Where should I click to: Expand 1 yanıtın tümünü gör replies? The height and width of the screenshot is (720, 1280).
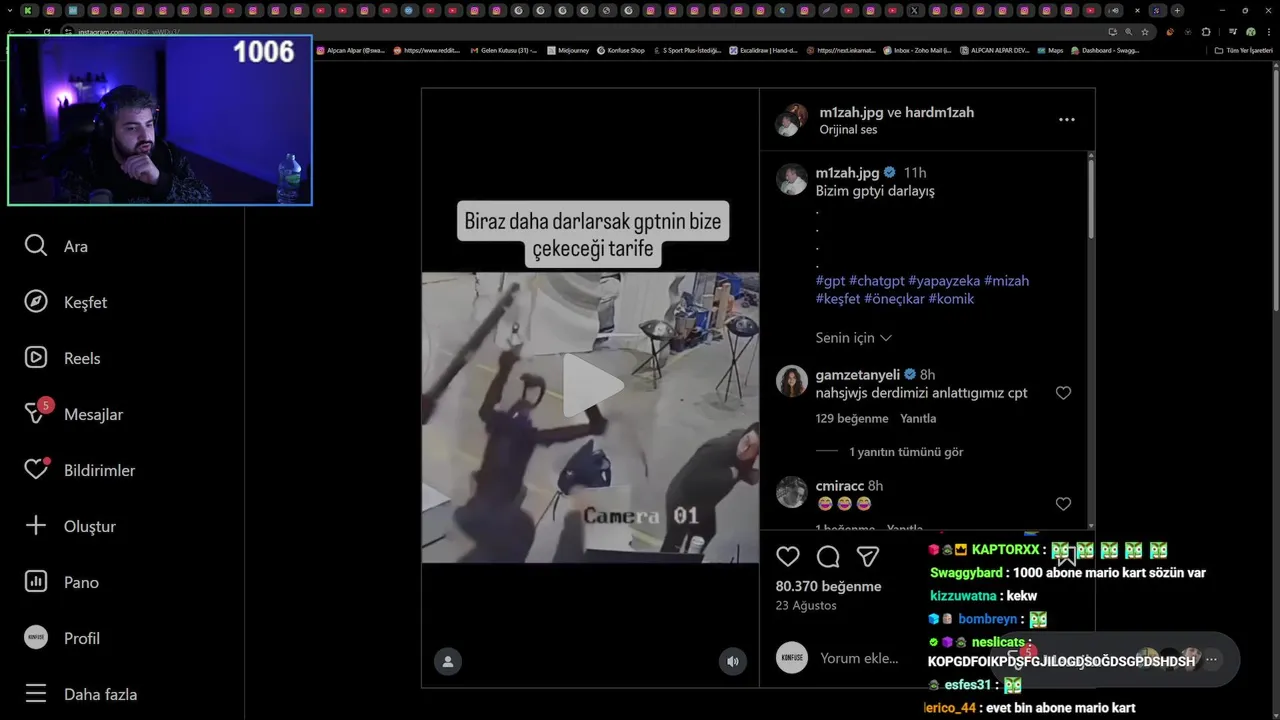point(906,452)
